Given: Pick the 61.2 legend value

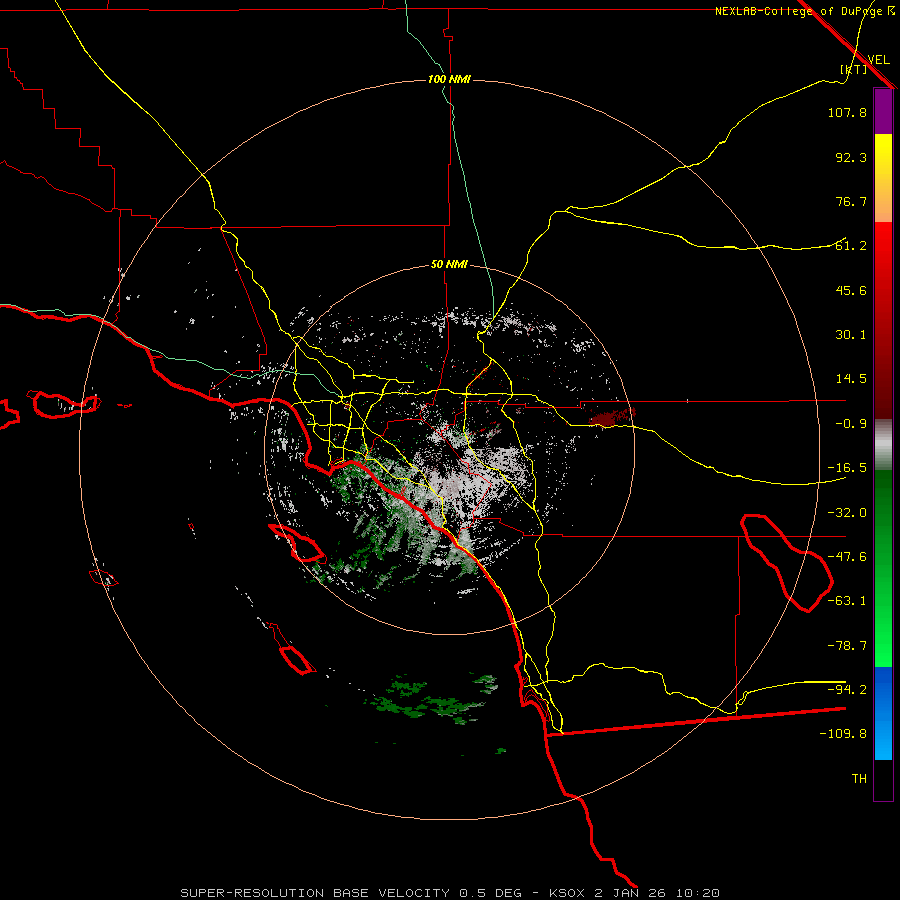Looking at the screenshot, I should [x=851, y=246].
